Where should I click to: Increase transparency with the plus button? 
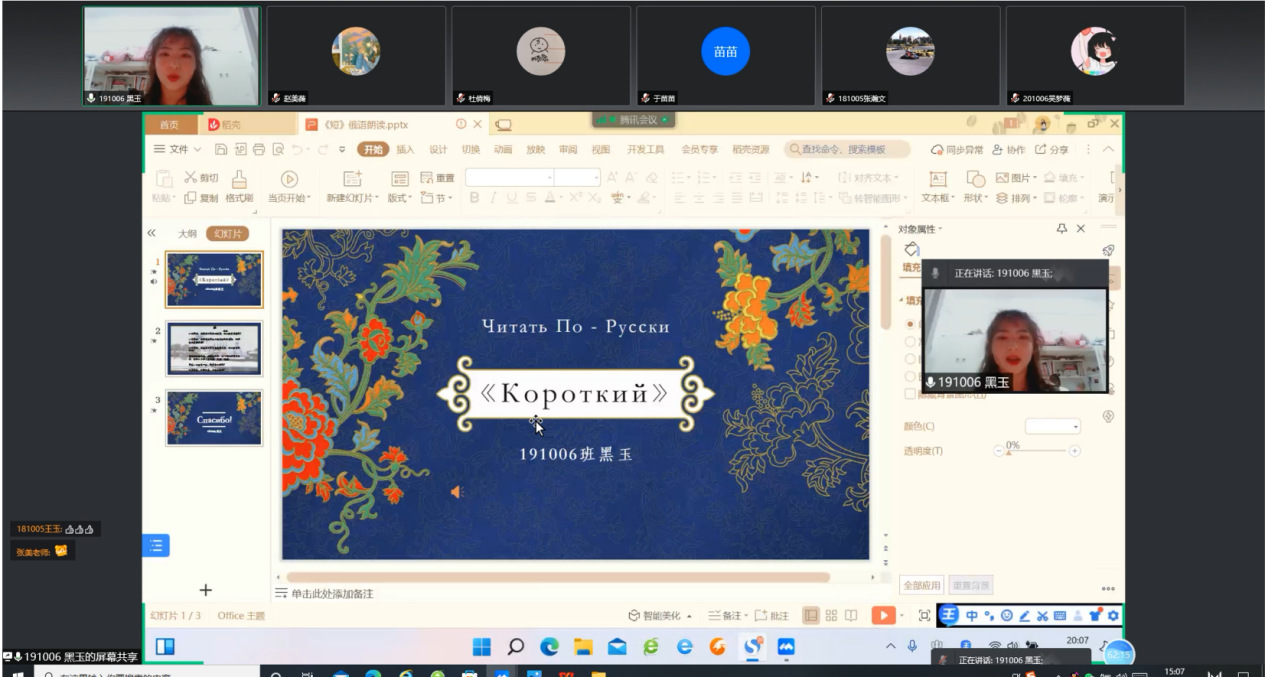tap(1075, 451)
